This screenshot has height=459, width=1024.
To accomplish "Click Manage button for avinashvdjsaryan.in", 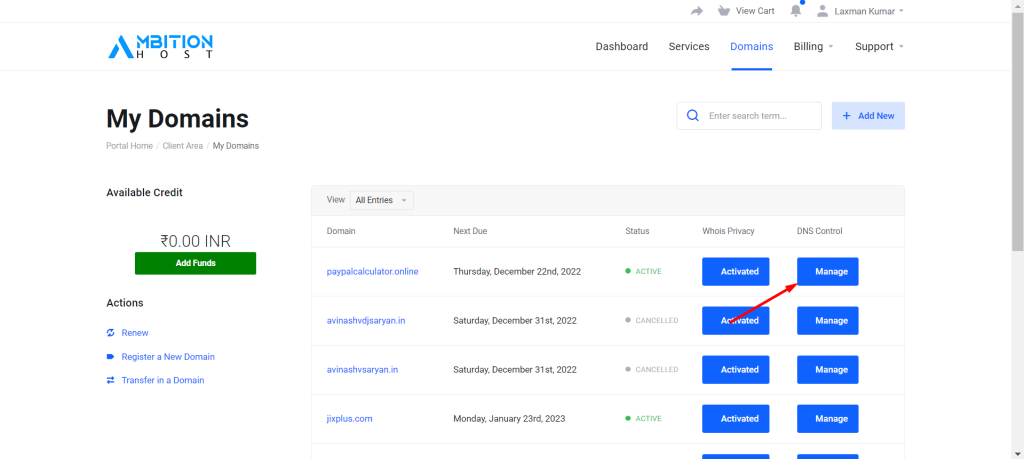I will [x=827, y=321].
